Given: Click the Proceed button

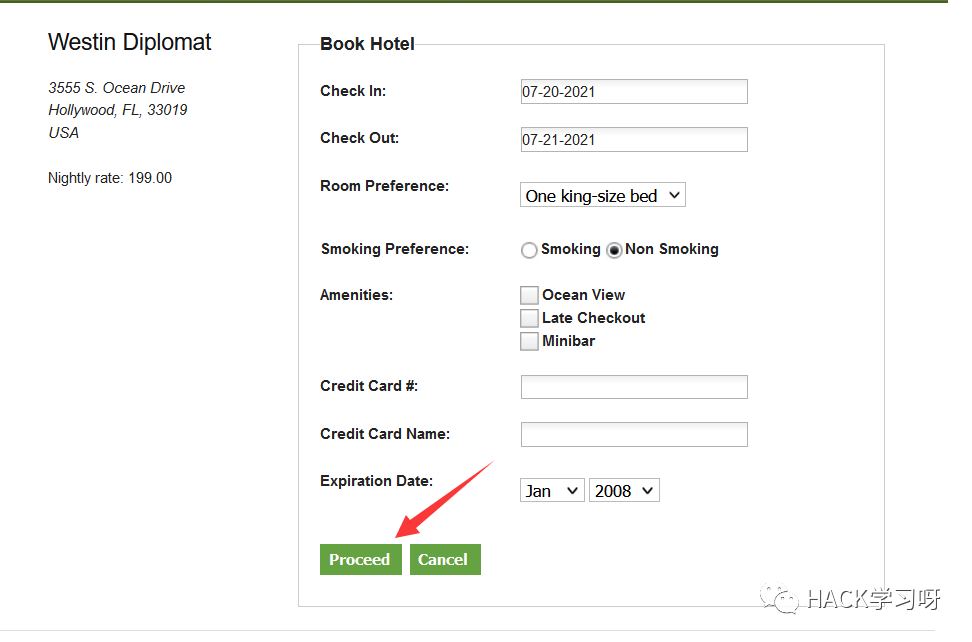Looking at the screenshot, I should [x=361, y=560].
